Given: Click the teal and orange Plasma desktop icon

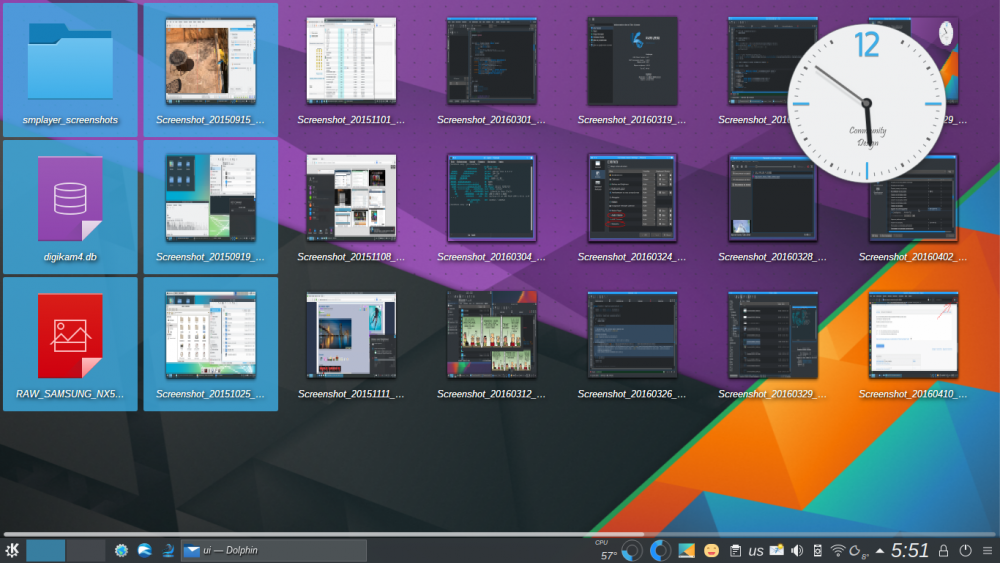Looking at the screenshot, I should click(686, 550).
